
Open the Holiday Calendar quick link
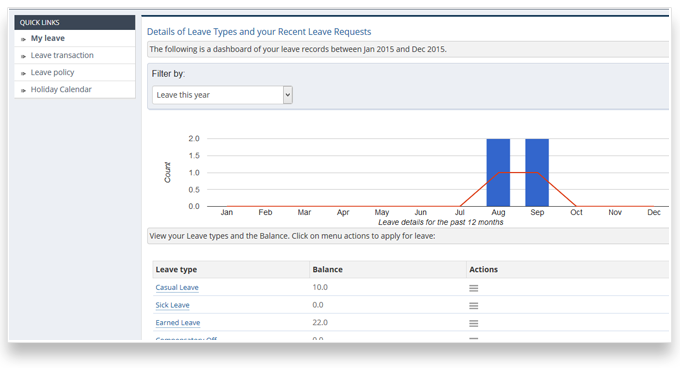coord(61,89)
